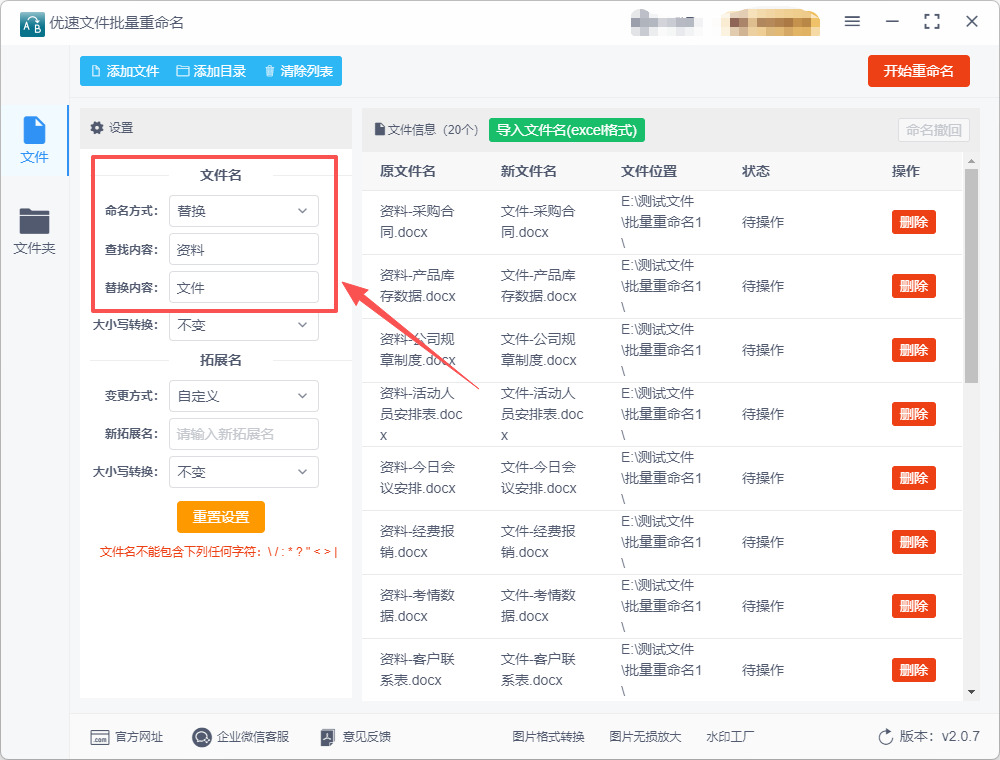Expand filename 大小写转换 dropdown under 替换内容
Image resolution: width=1000 pixels, height=760 pixels.
click(x=243, y=325)
